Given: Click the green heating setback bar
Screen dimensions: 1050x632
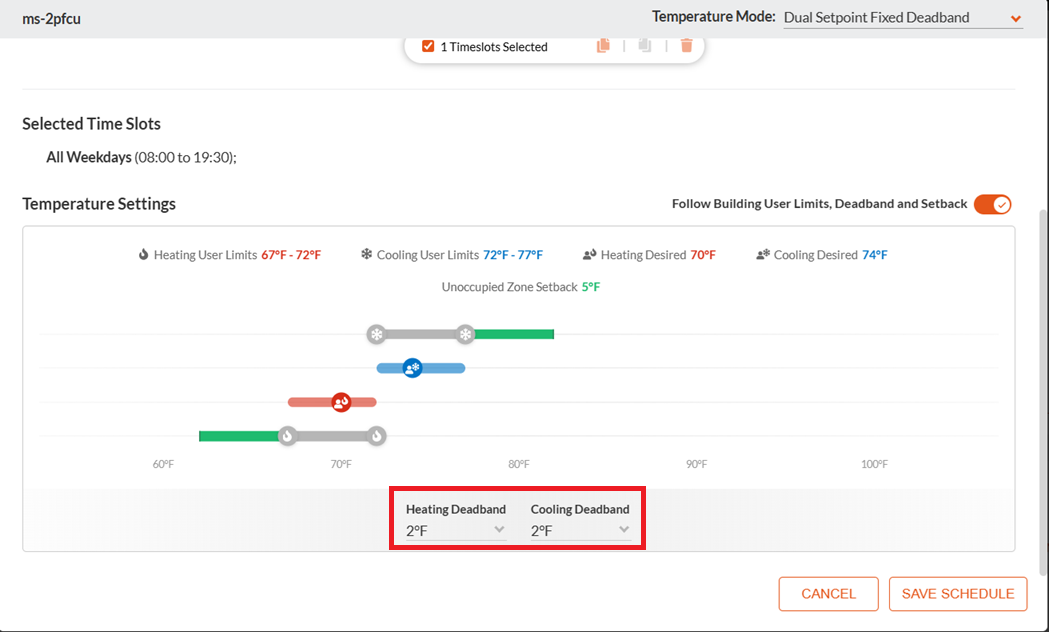Looking at the screenshot, I should [x=239, y=437].
